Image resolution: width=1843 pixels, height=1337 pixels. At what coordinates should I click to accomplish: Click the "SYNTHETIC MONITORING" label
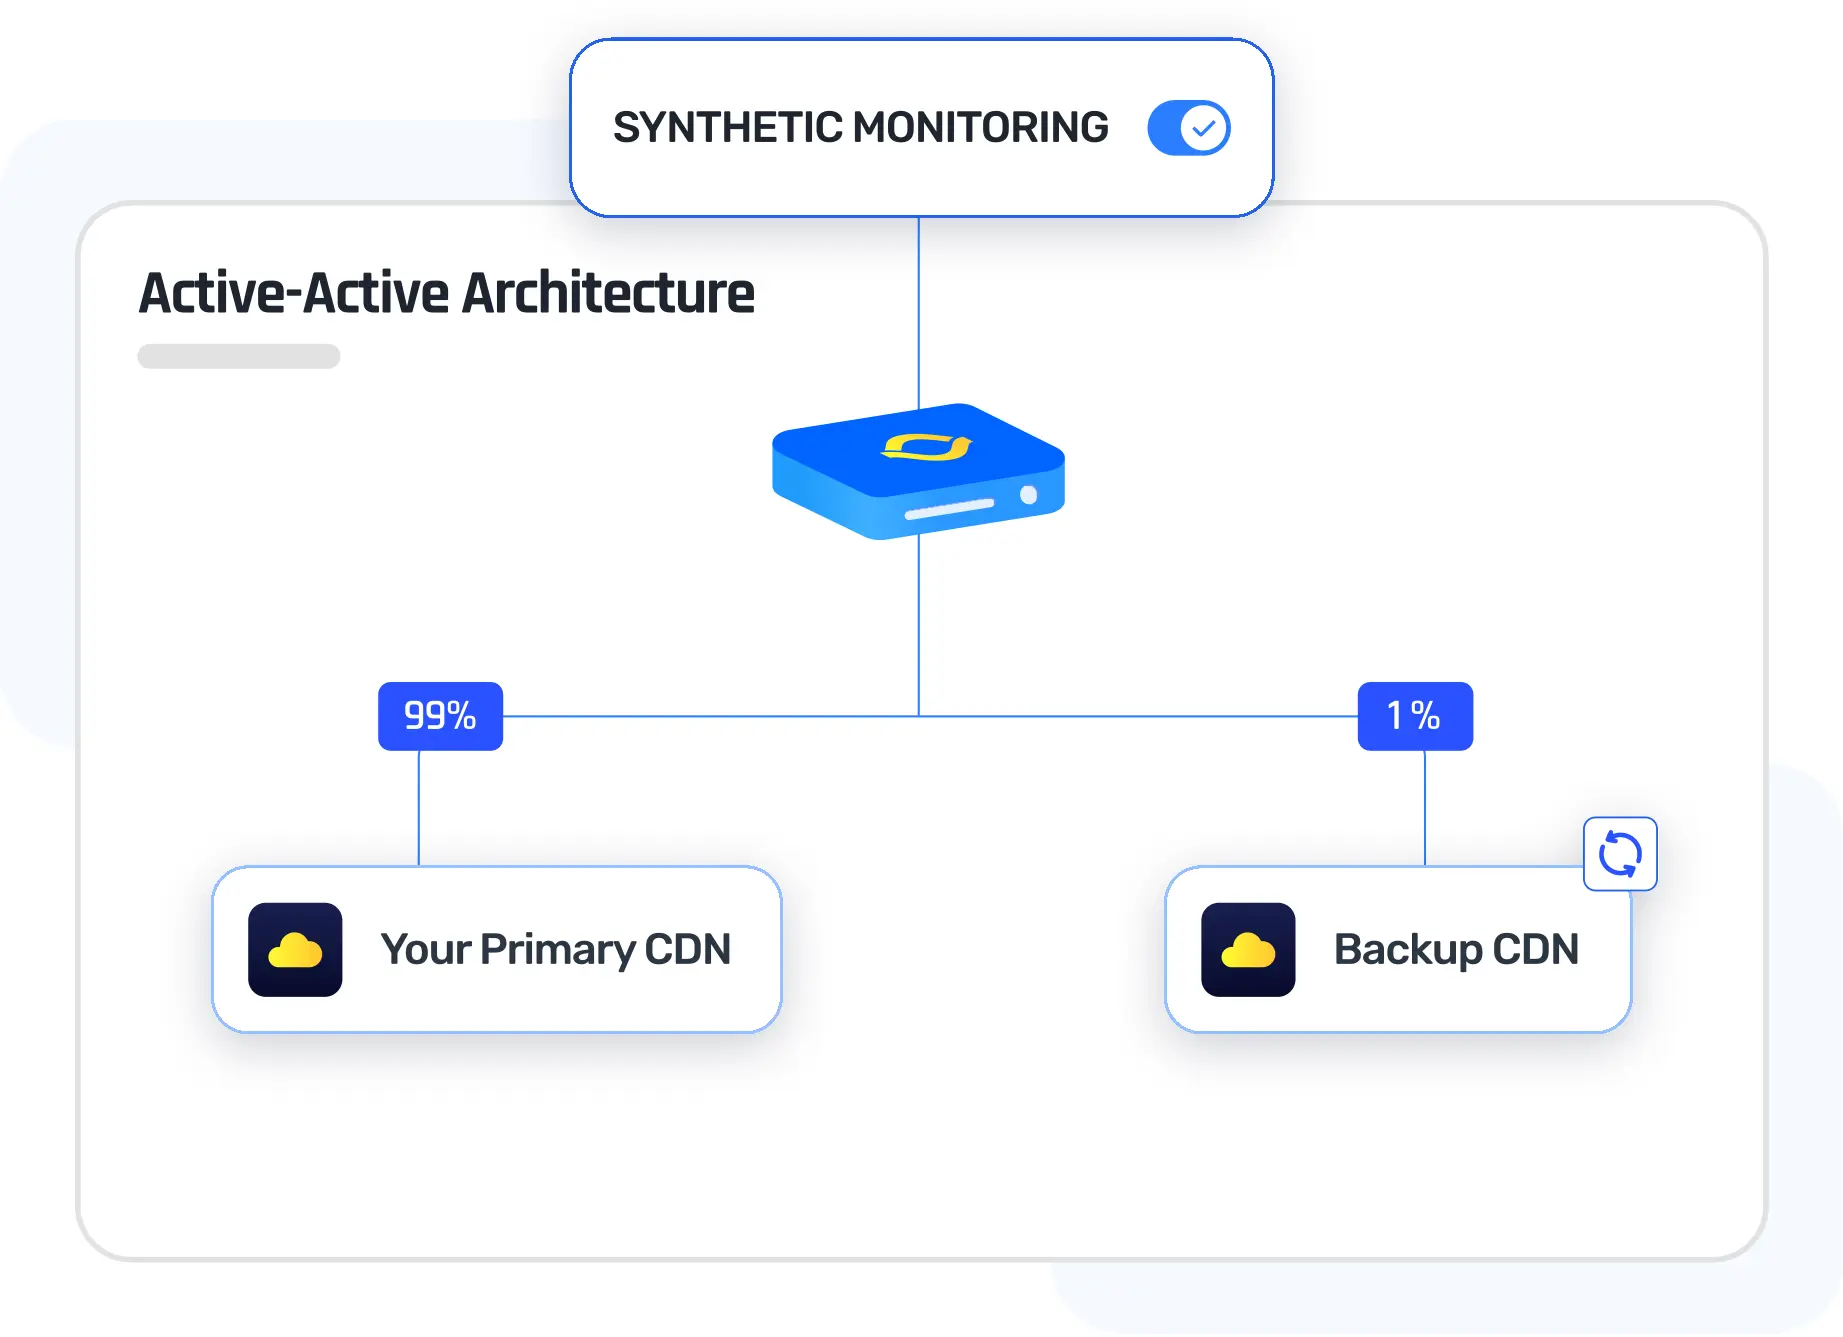point(861,128)
